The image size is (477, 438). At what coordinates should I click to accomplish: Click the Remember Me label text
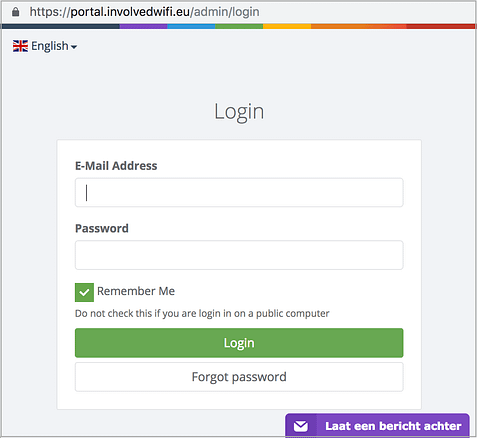136,291
